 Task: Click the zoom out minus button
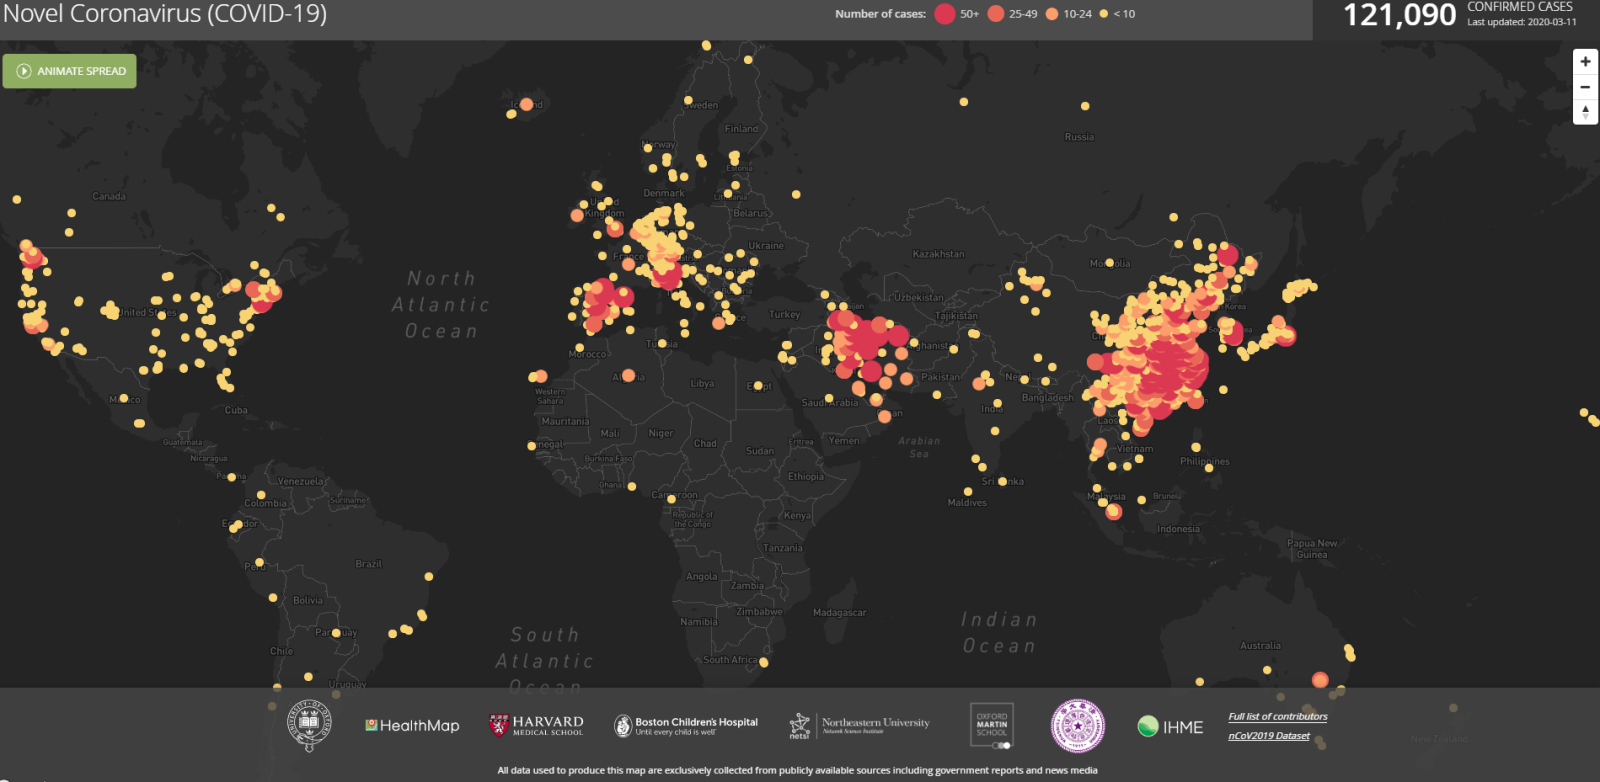1585,87
